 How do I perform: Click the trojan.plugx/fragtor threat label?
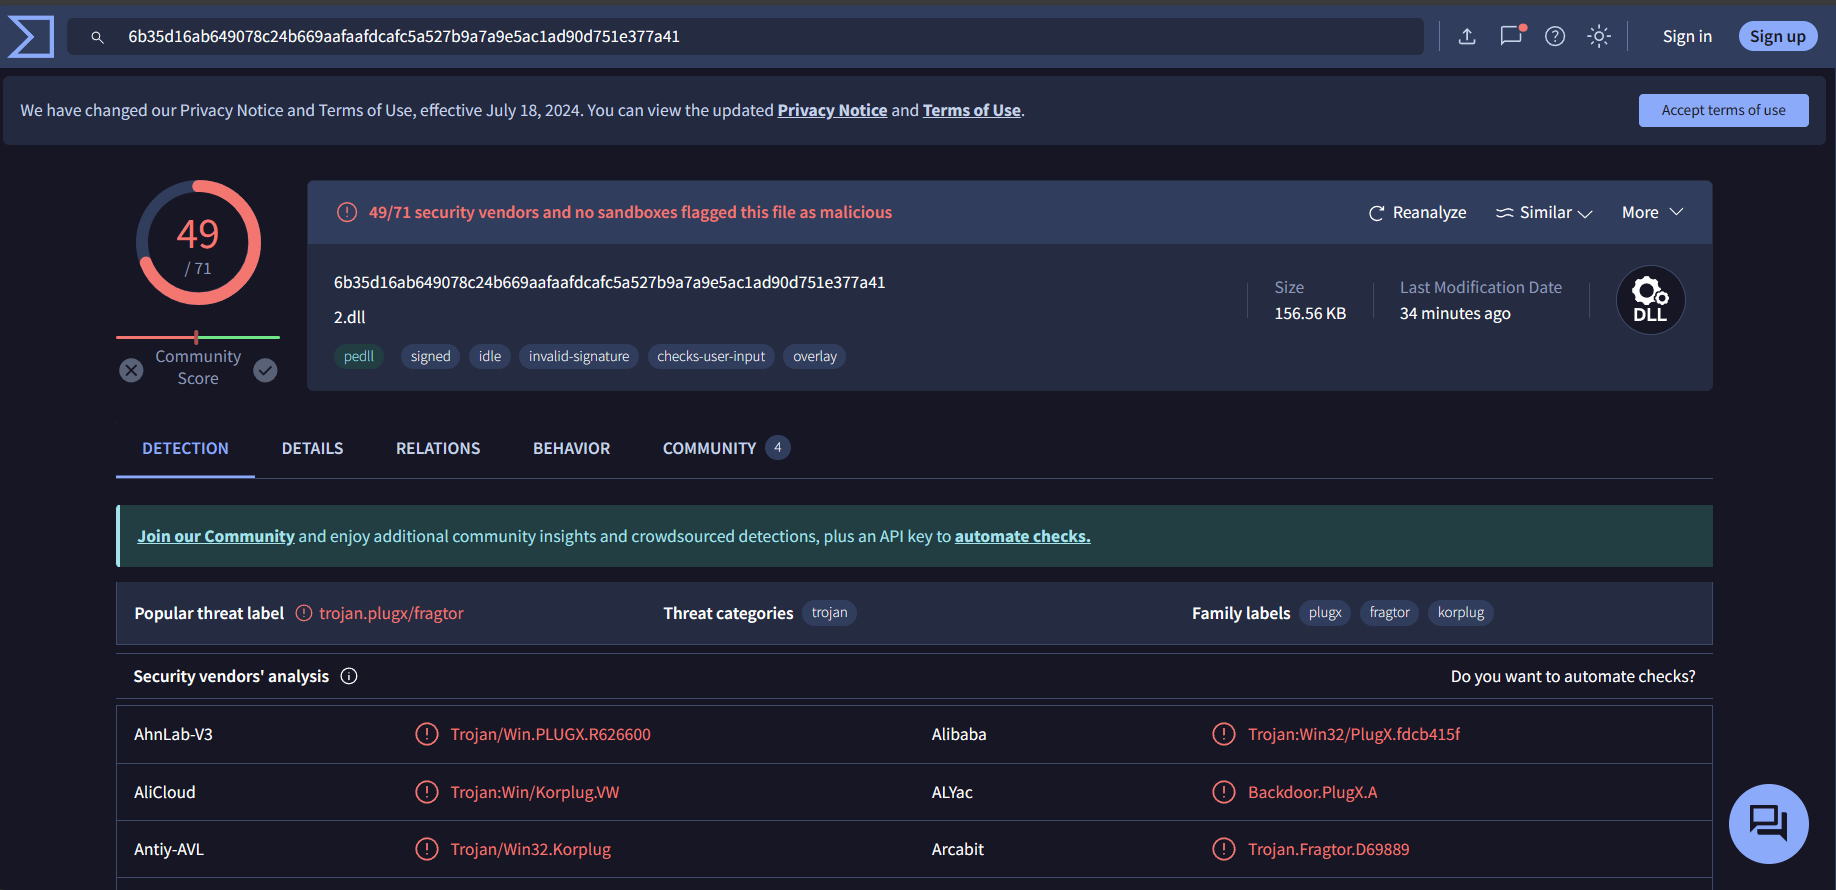391,613
